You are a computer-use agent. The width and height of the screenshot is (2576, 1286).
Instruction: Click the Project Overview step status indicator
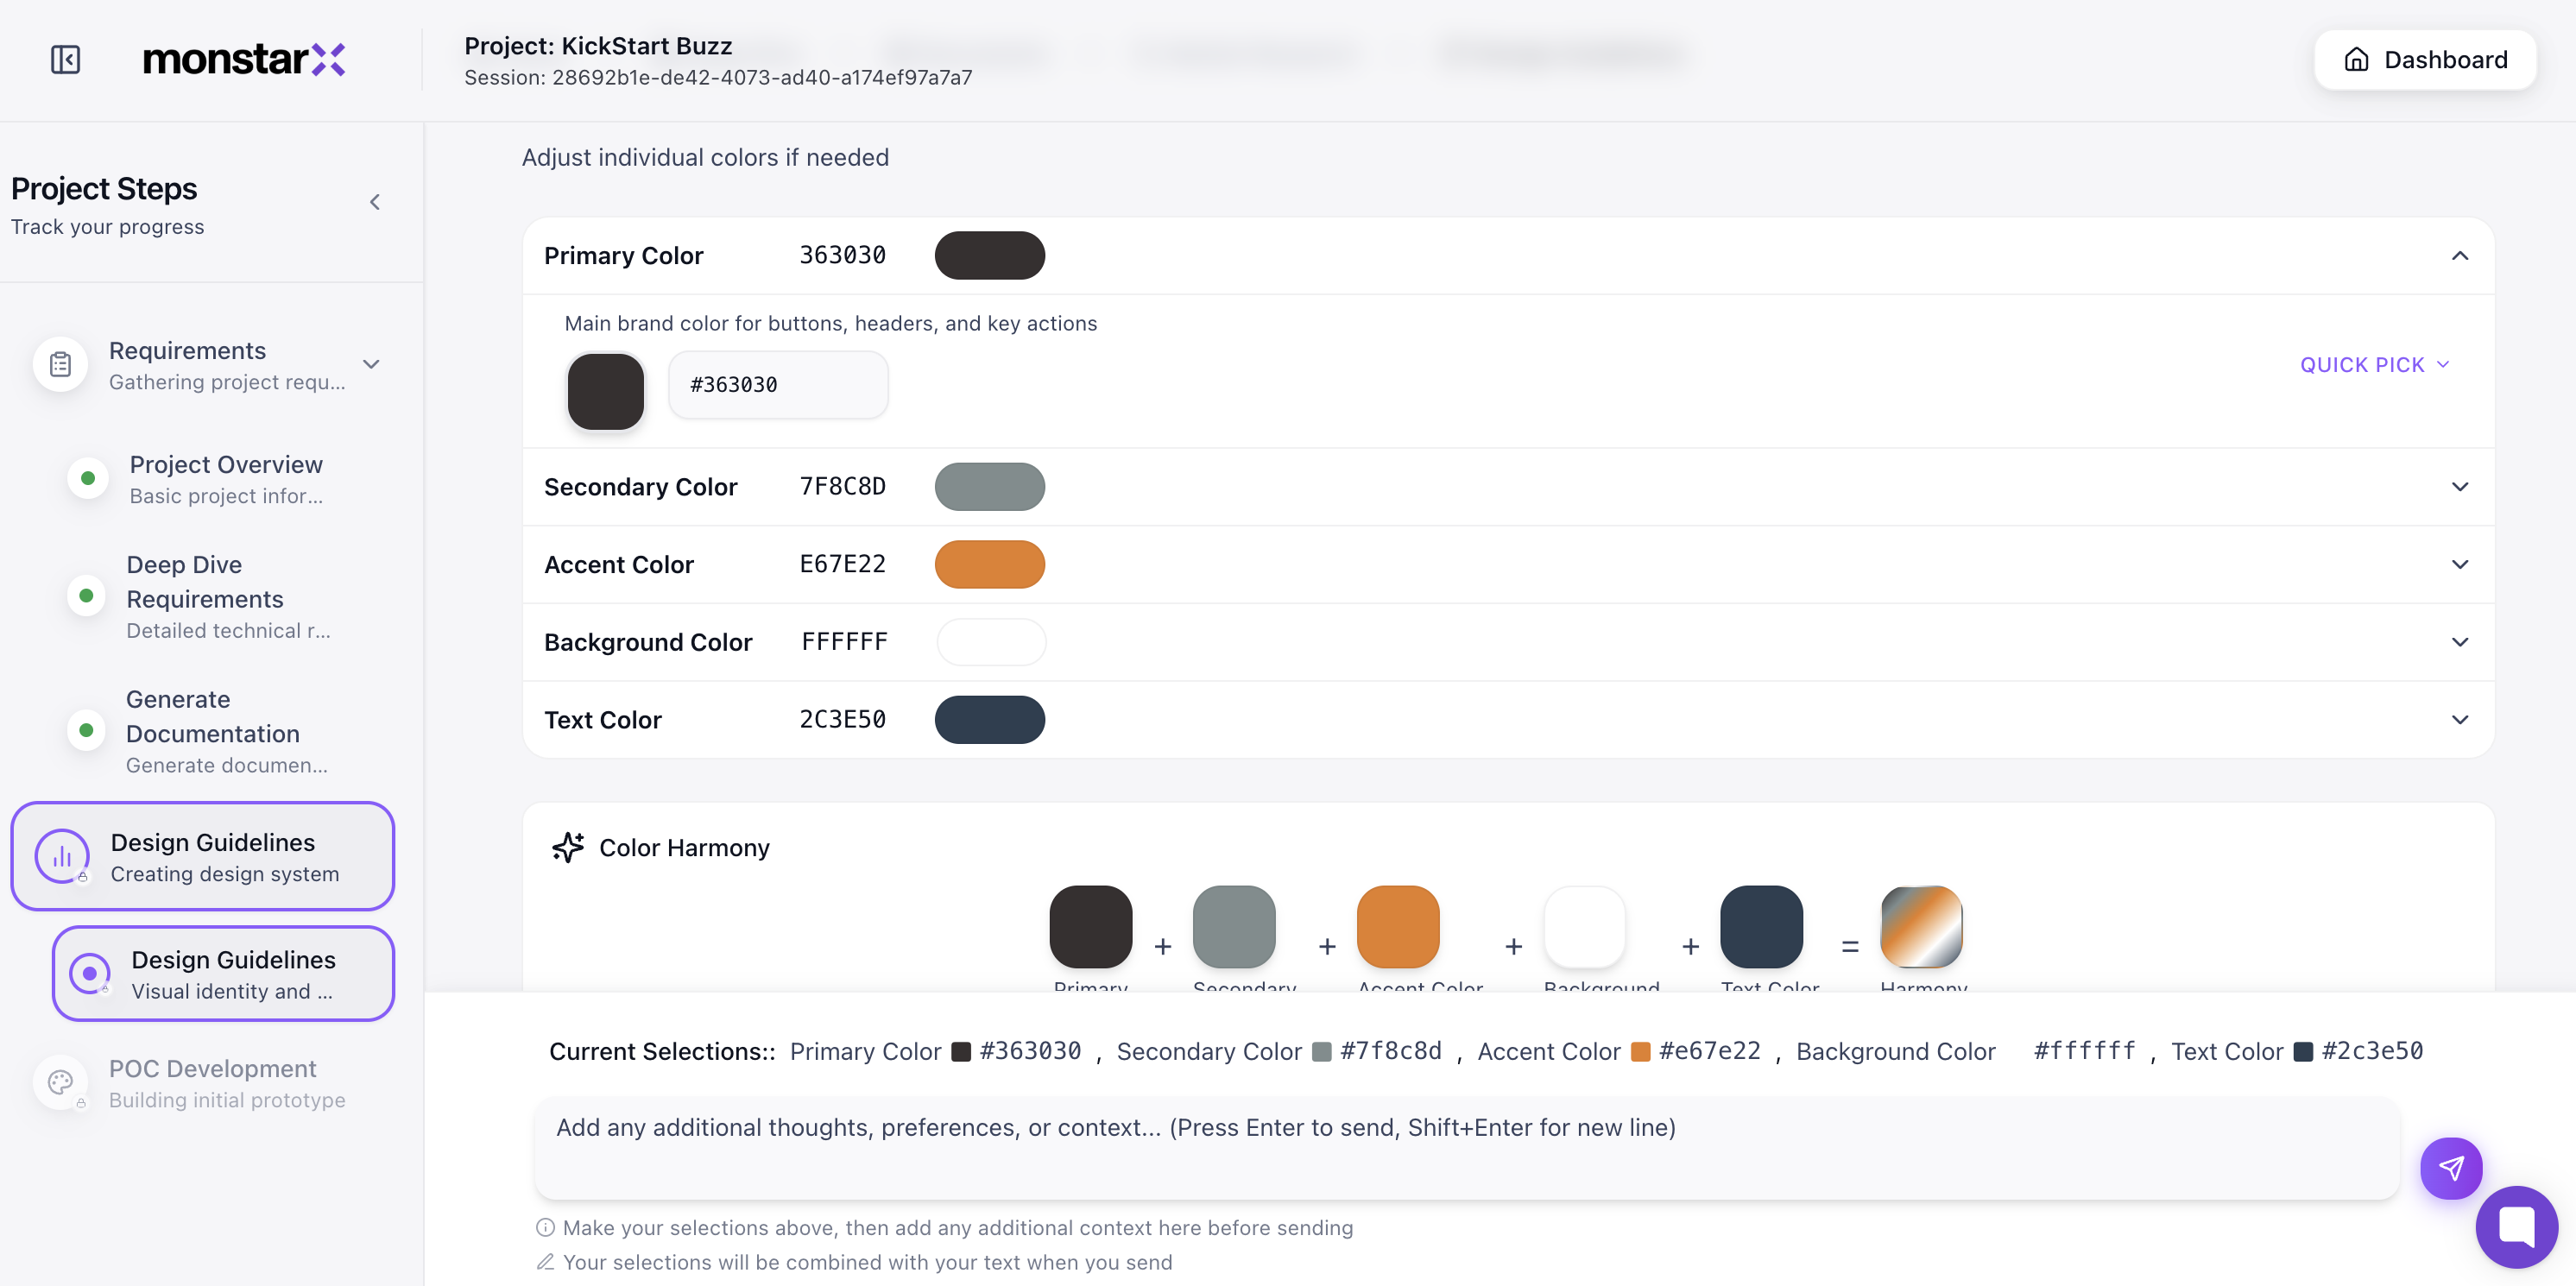[87, 478]
